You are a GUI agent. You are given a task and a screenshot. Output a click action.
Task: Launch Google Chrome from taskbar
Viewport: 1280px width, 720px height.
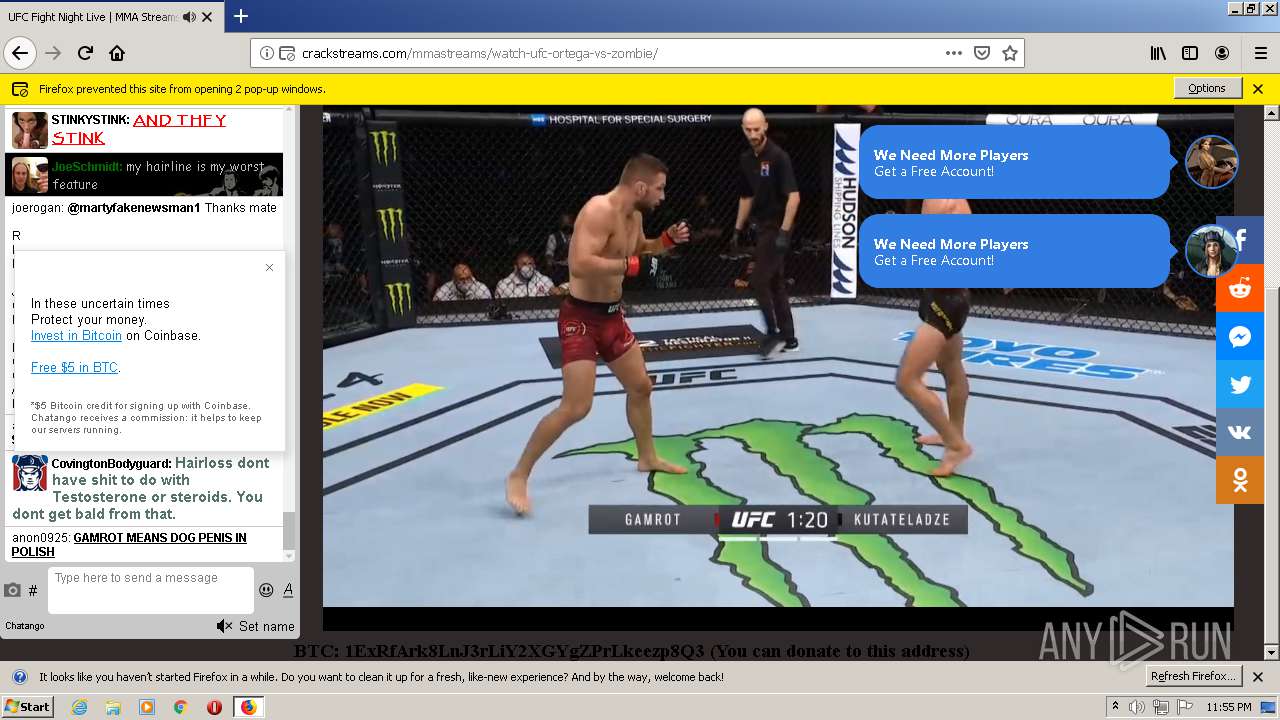tap(180, 707)
